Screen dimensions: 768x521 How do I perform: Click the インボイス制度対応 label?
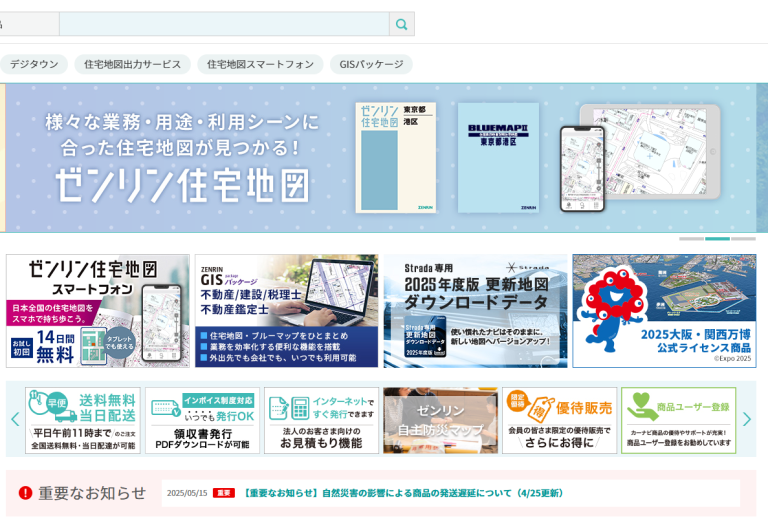(x=218, y=401)
